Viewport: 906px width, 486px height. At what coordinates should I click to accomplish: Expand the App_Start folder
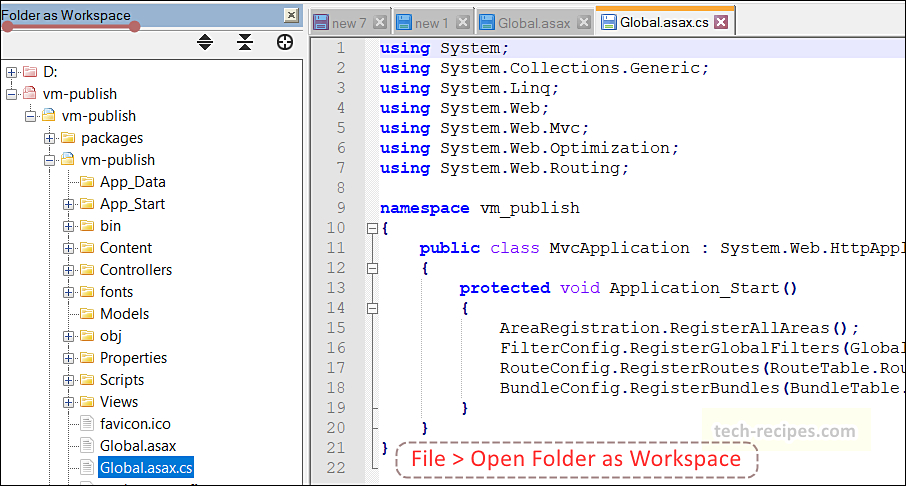point(68,204)
